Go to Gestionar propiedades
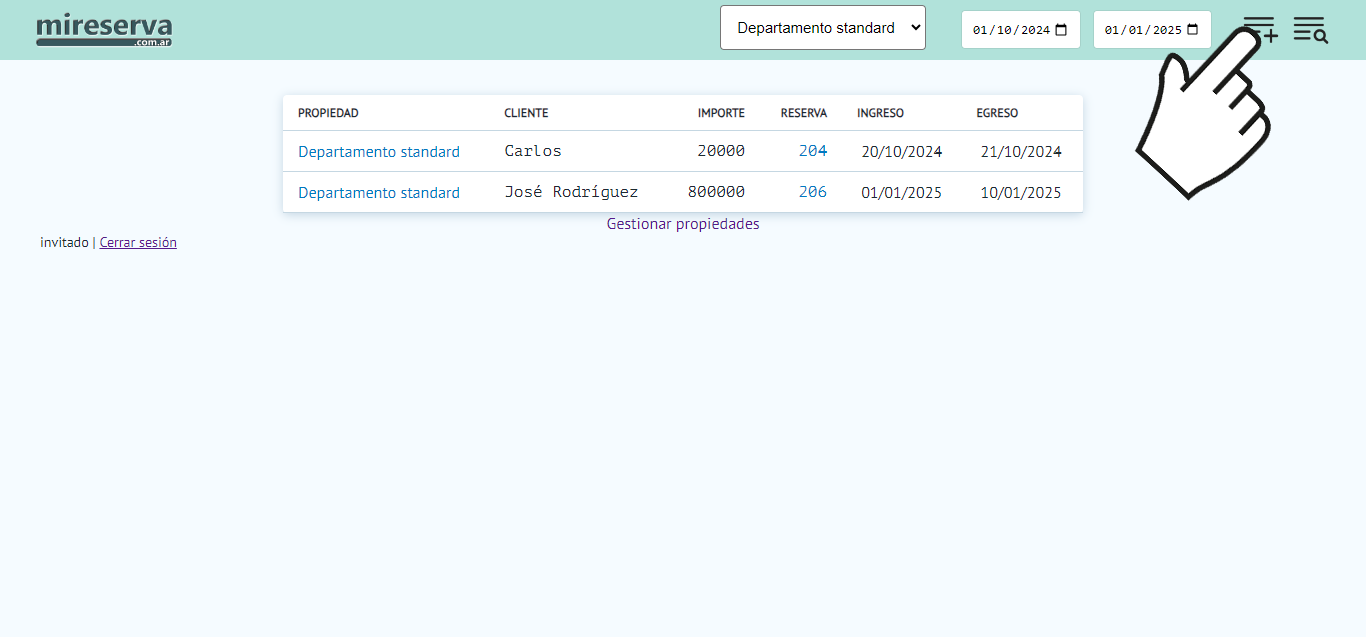Viewport: 1366px width, 637px height. point(683,224)
